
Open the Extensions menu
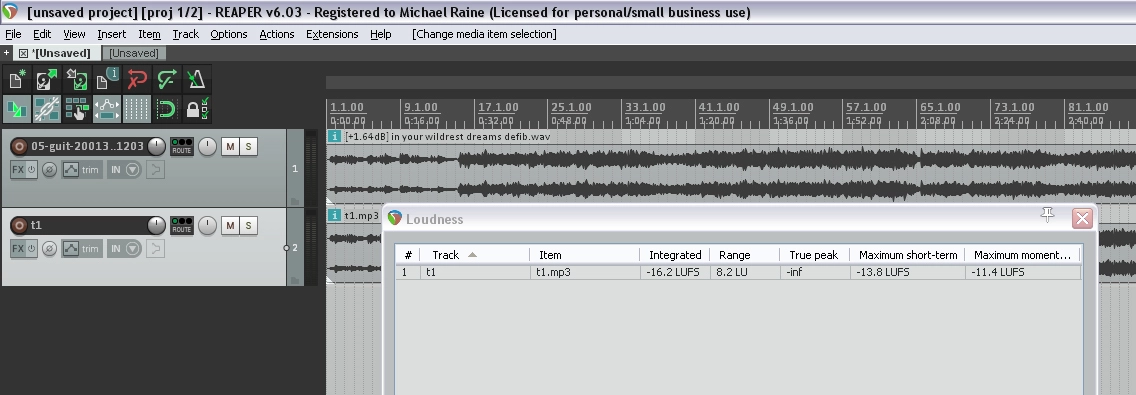[x=332, y=34]
